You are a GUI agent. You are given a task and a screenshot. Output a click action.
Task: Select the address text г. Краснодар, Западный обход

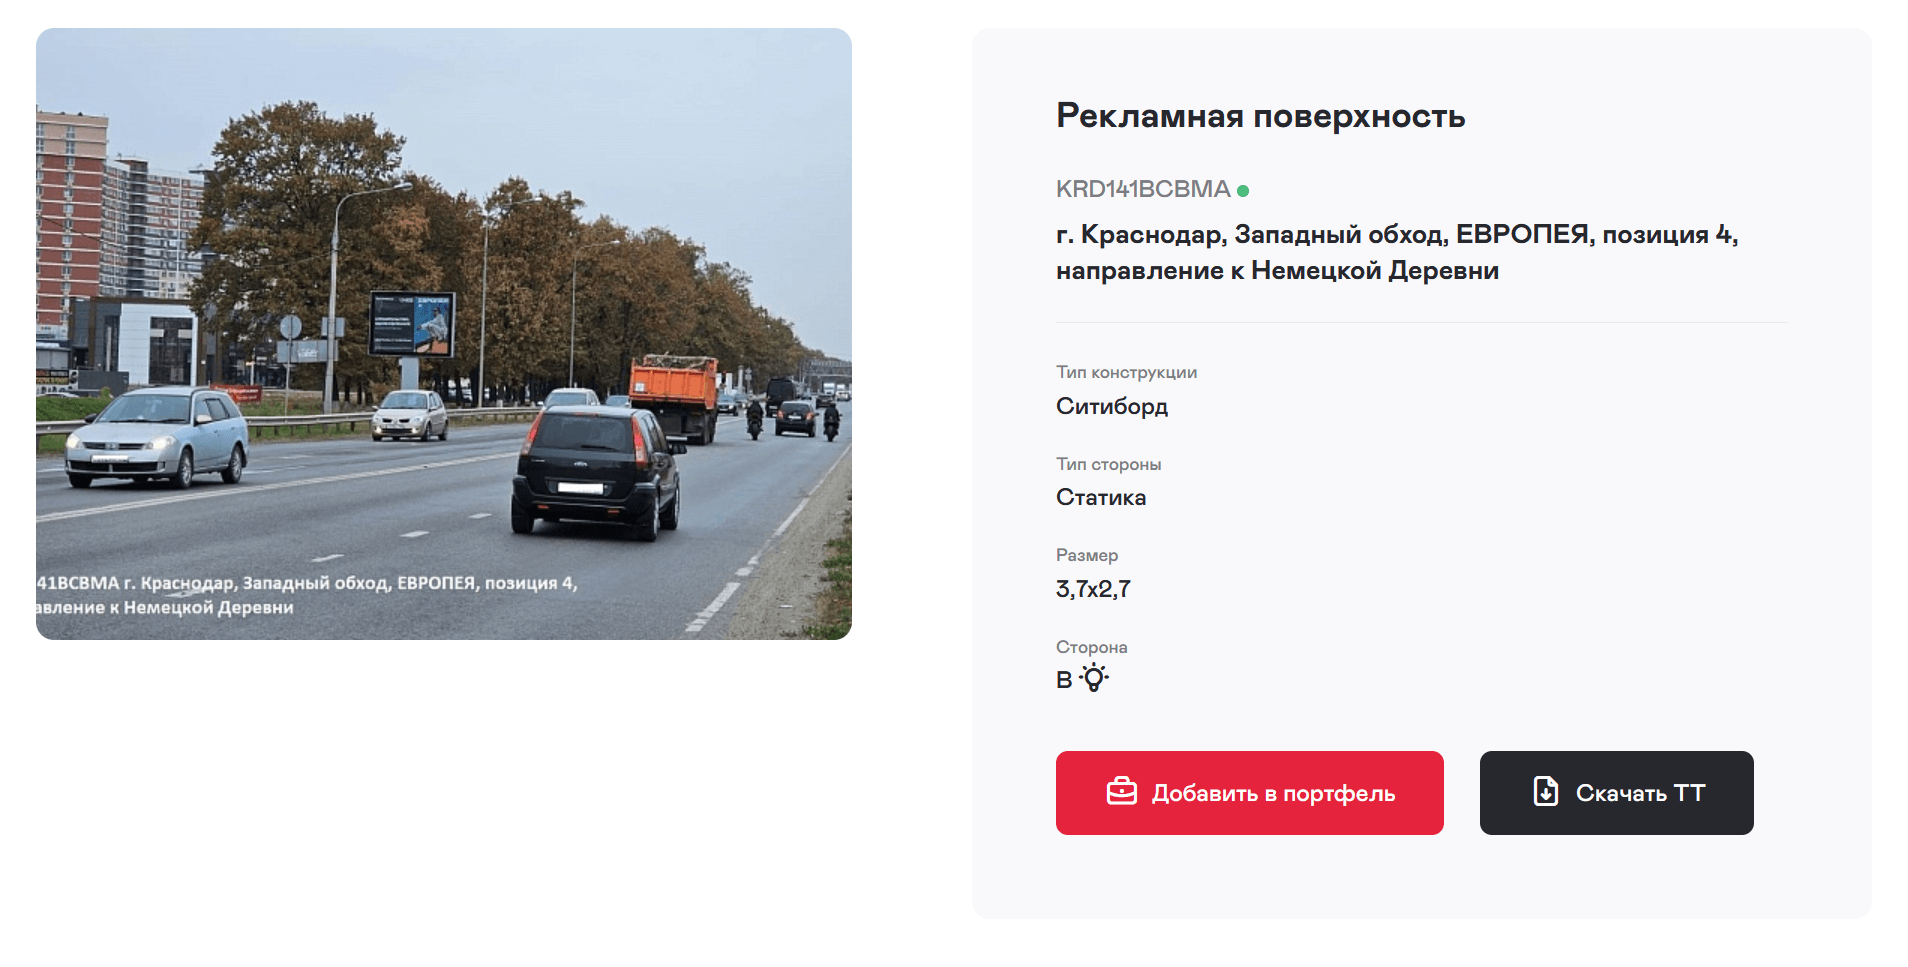[1397, 252]
